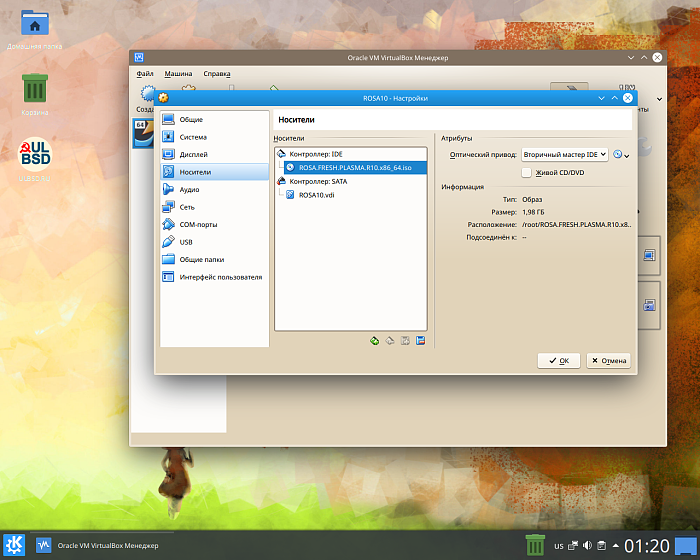Select the SATA controller in storage tree
The height and width of the screenshot is (560, 700).
351,181
